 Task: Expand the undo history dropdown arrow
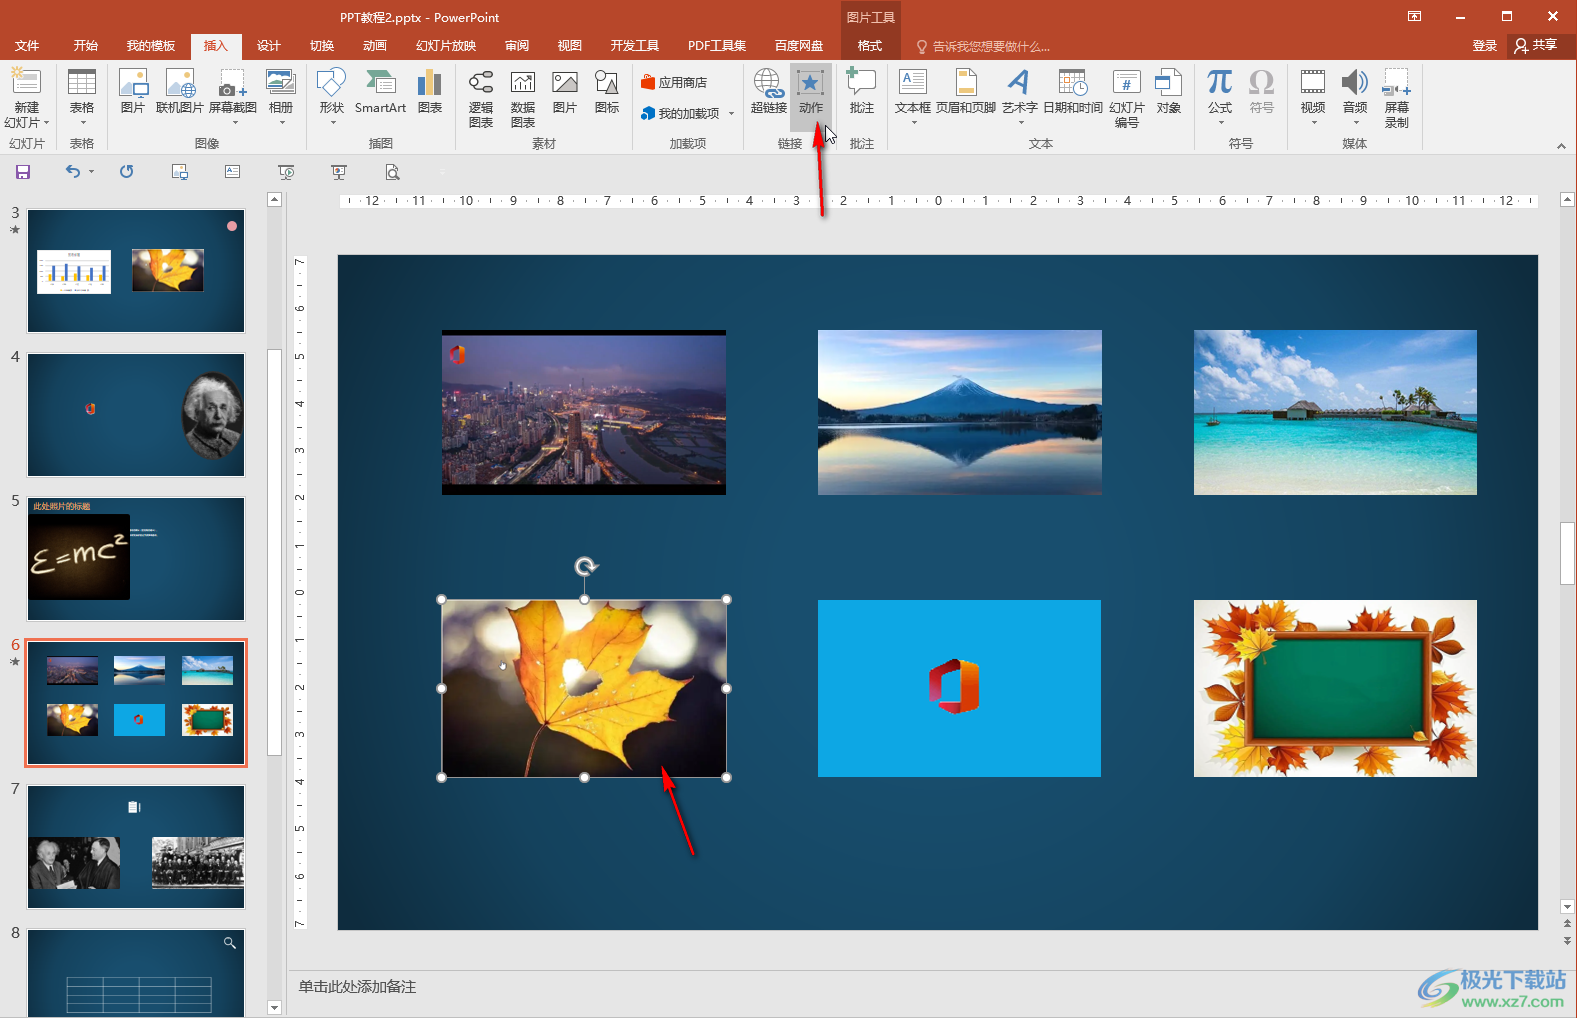click(x=91, y=172)
